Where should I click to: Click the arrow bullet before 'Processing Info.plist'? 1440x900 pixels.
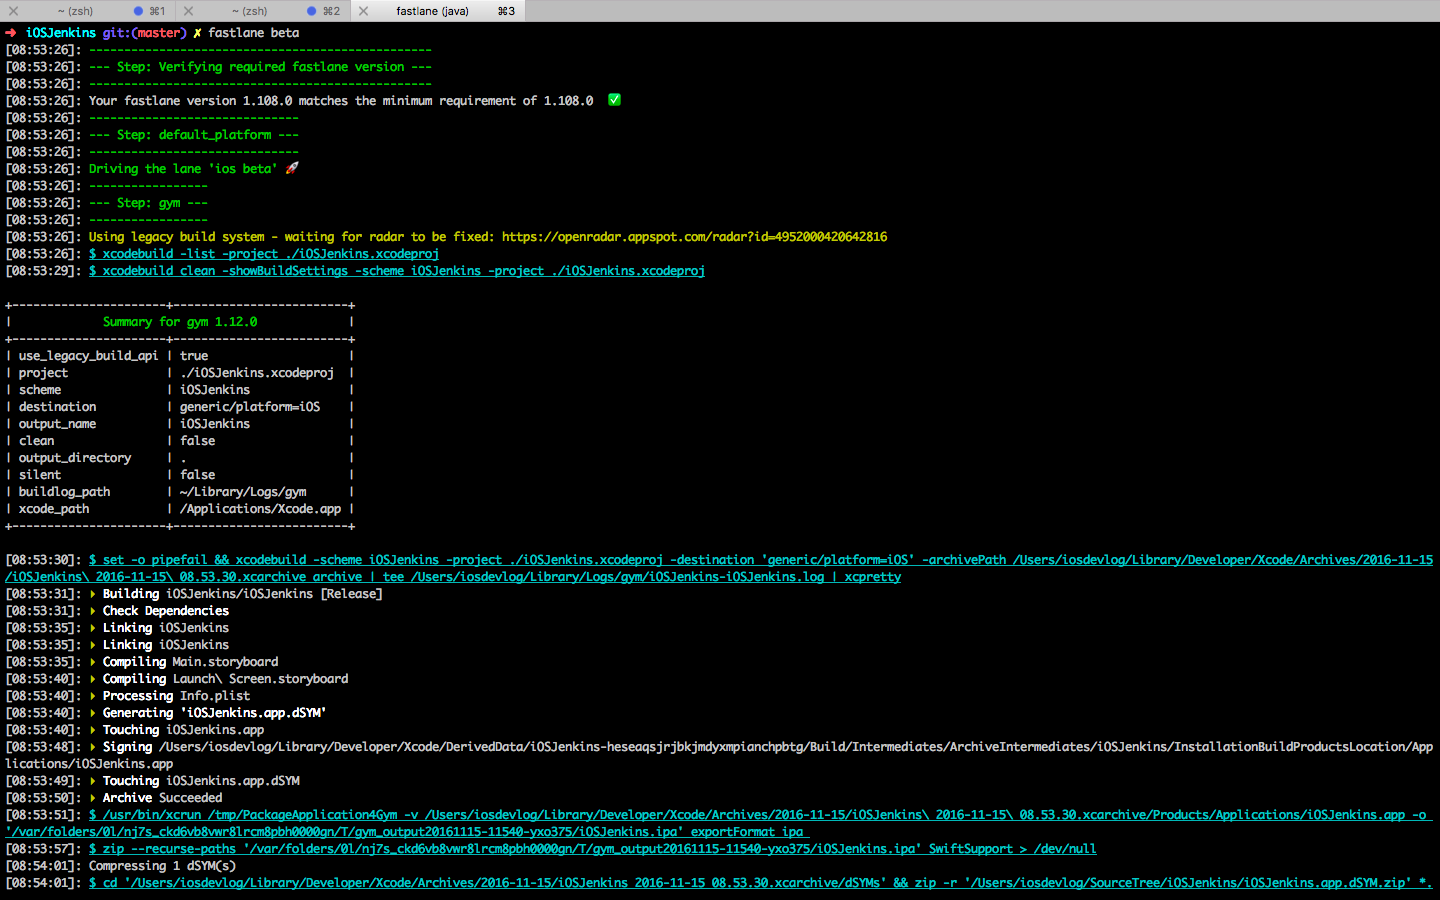[x=92, y=696]
